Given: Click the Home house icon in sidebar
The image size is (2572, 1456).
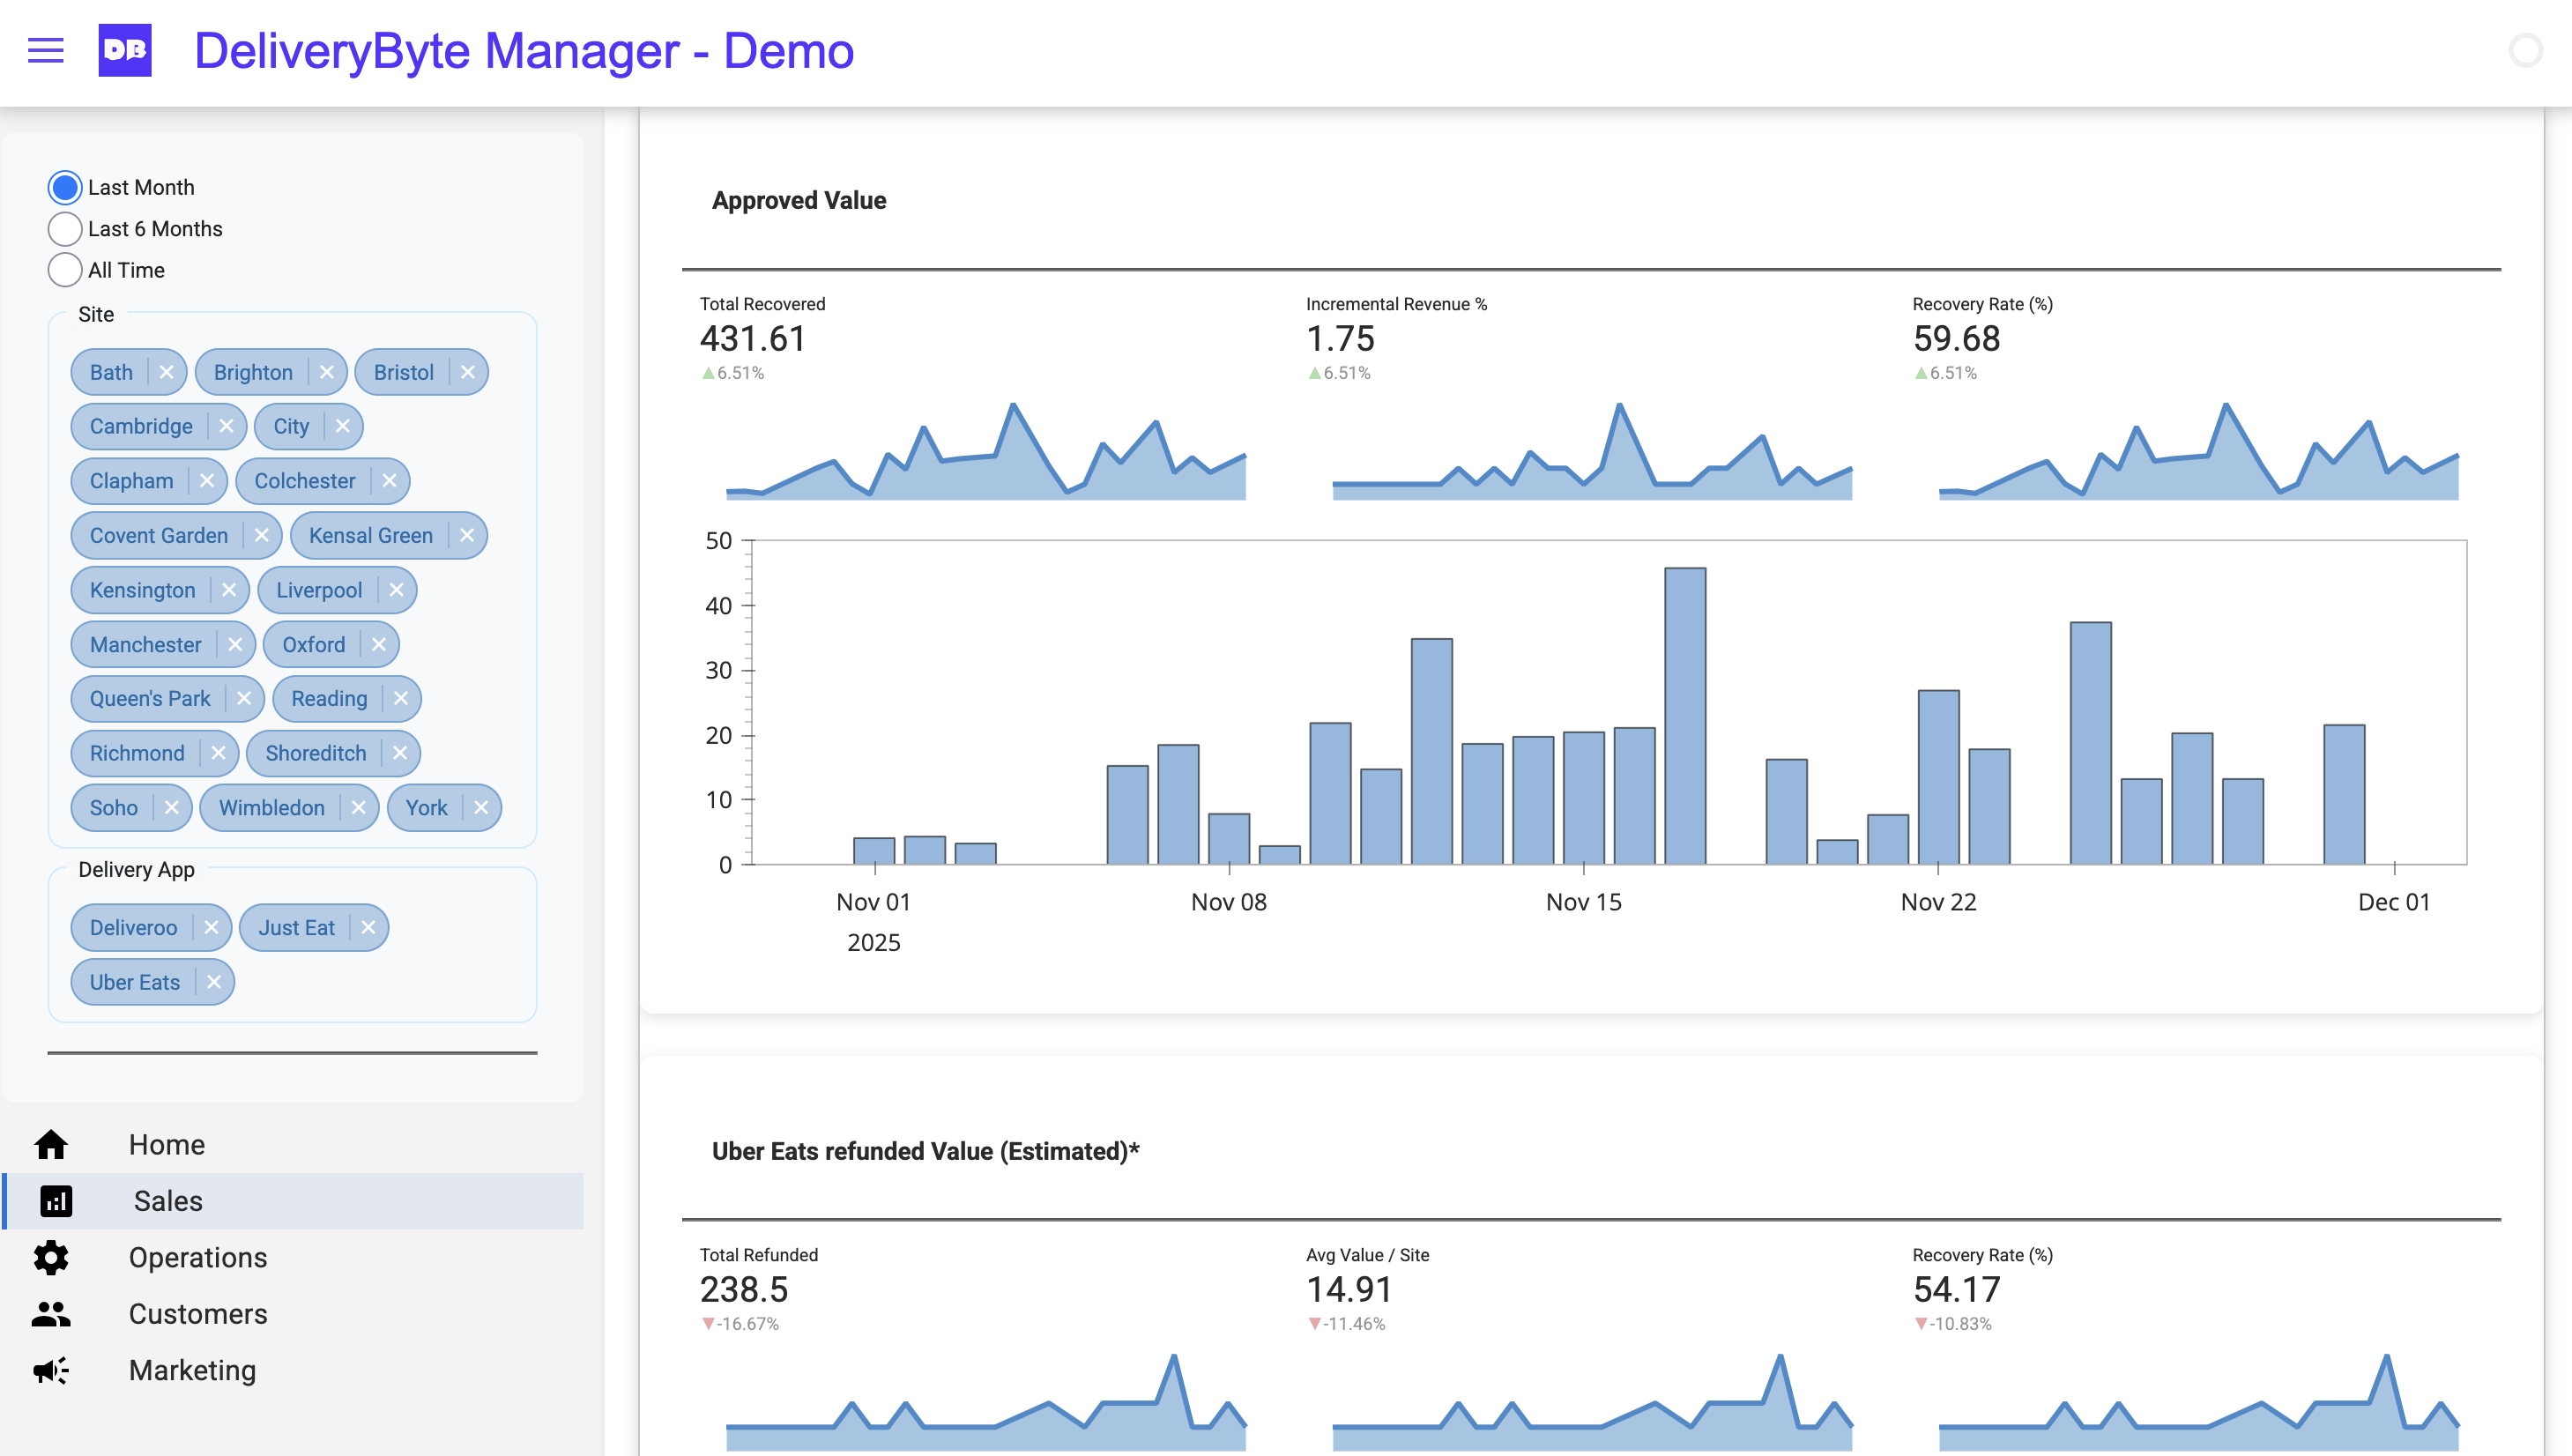Looking at the screenshot, I should coord(51,1144).
